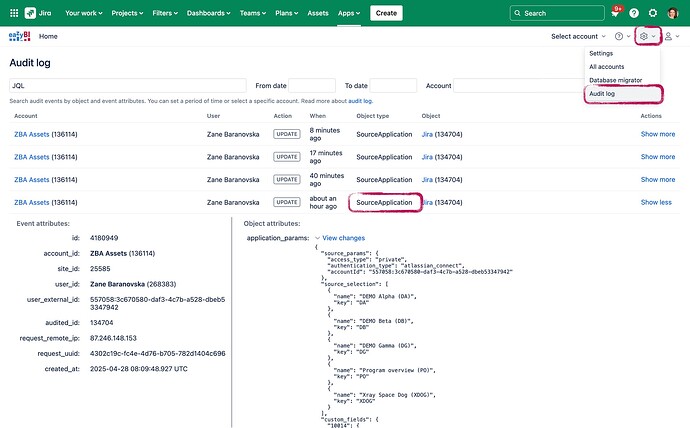The image size is (690, 428).
Task: Expand the Apps menu
Action: (x=349, y=13)
